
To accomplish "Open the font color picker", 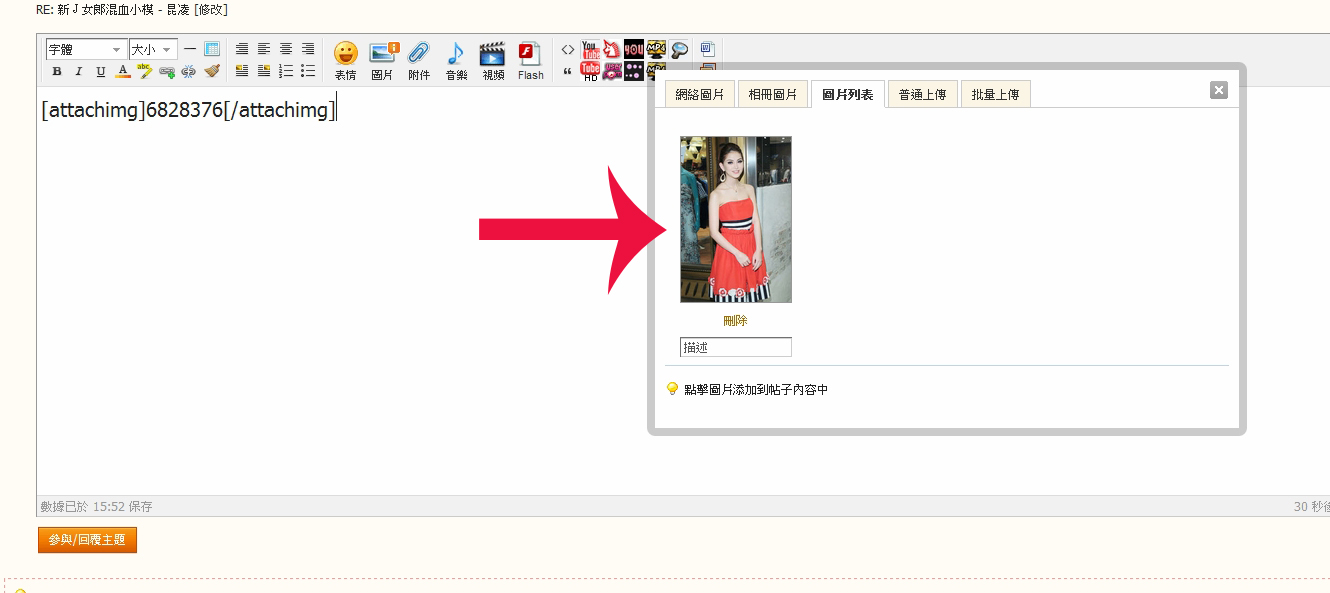I will (x=123, y=71).
